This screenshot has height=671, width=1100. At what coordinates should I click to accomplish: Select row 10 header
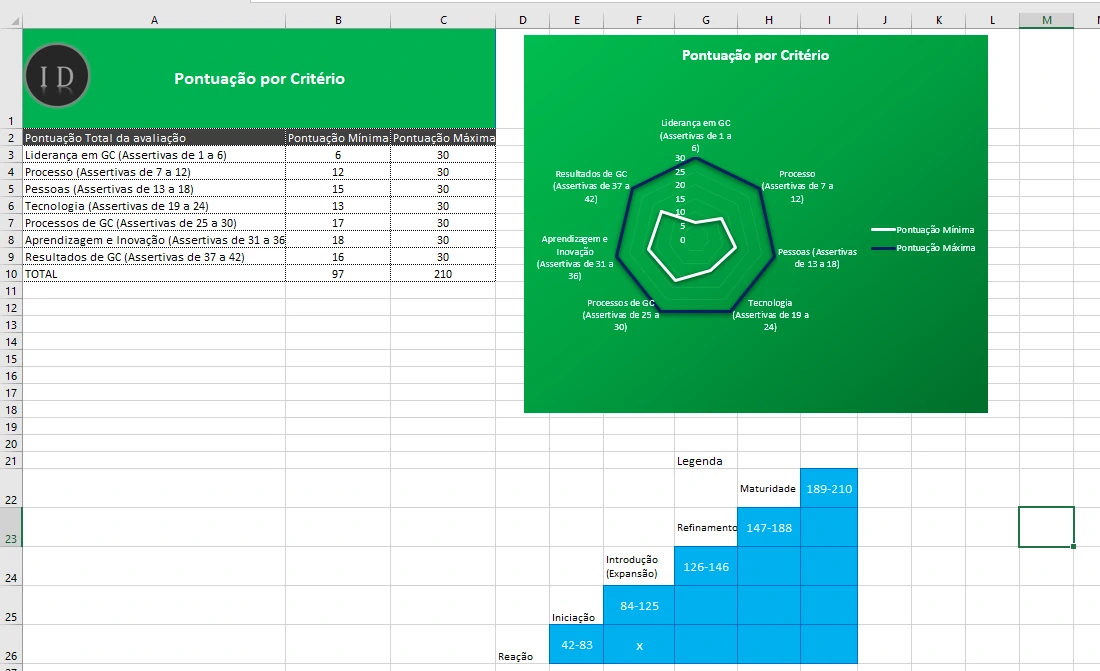coord(11,273)
